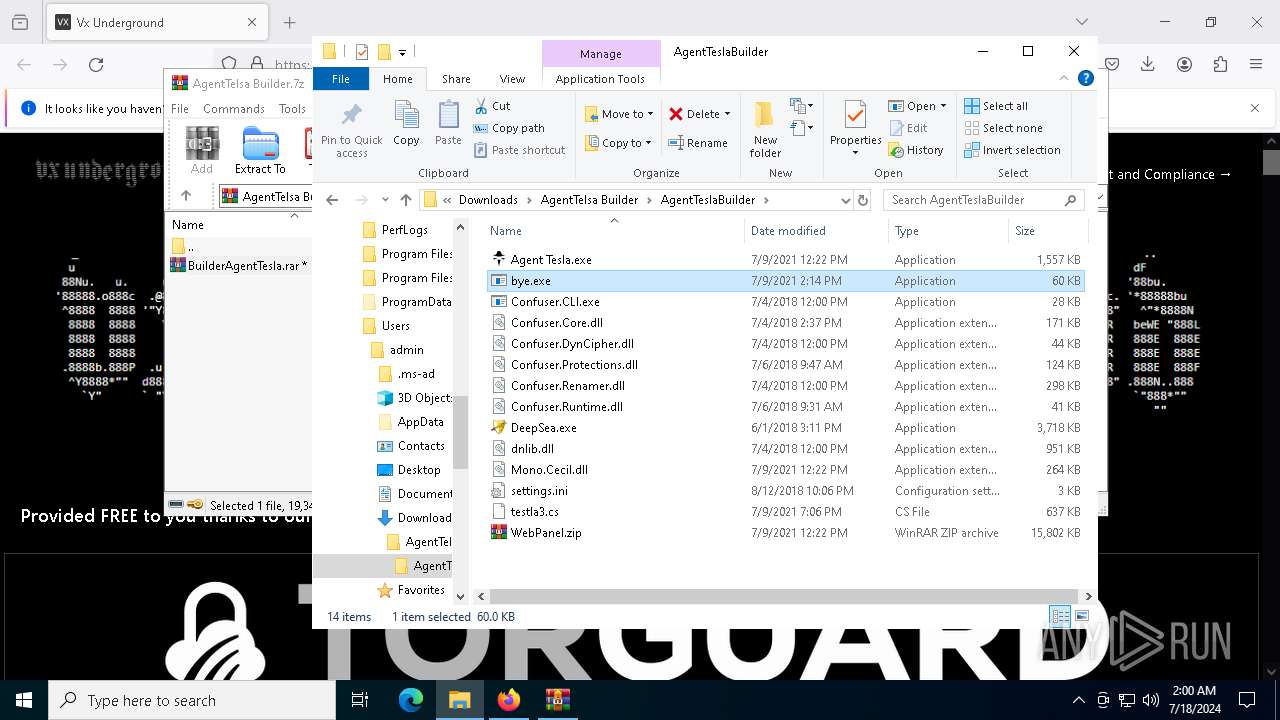Click the Windows Start button
The width and height of the screenshot is (1280, 720).
pyautogui.click(x=24, y=700)
